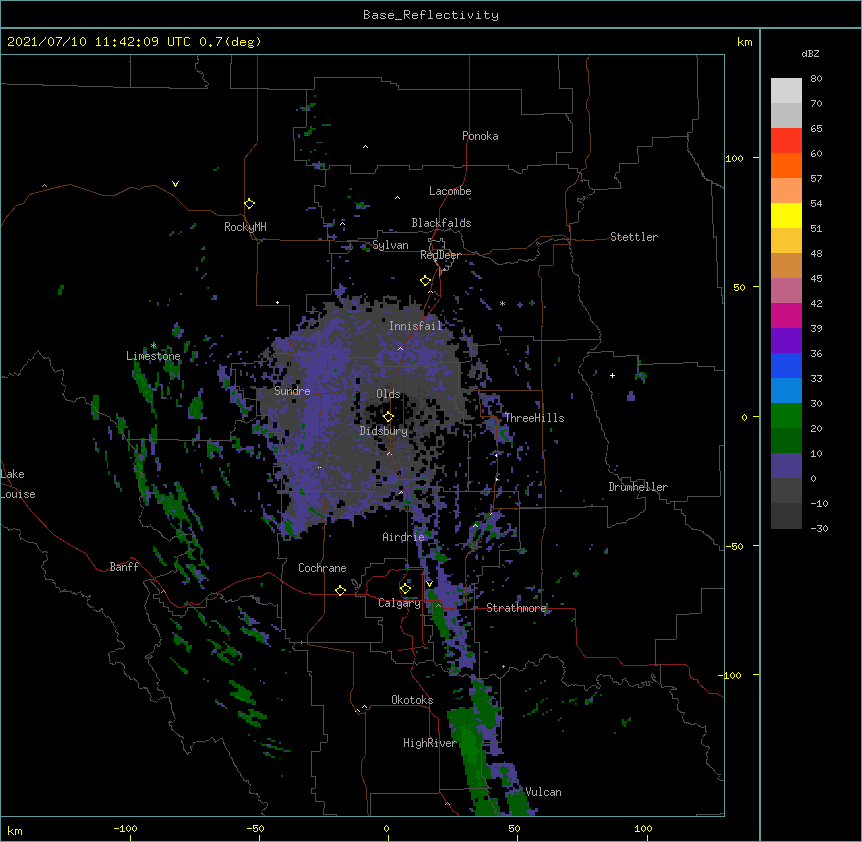Click the Limestone label
The image size is (862, 842).
pyautogui.click(x=153, y=356)
